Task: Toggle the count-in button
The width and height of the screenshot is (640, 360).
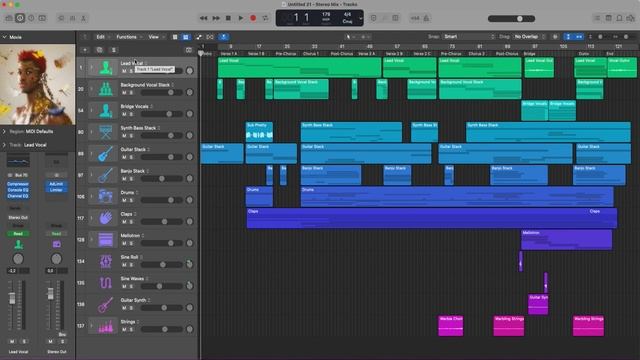Action: pyautogui.click(x=415, y=18)
